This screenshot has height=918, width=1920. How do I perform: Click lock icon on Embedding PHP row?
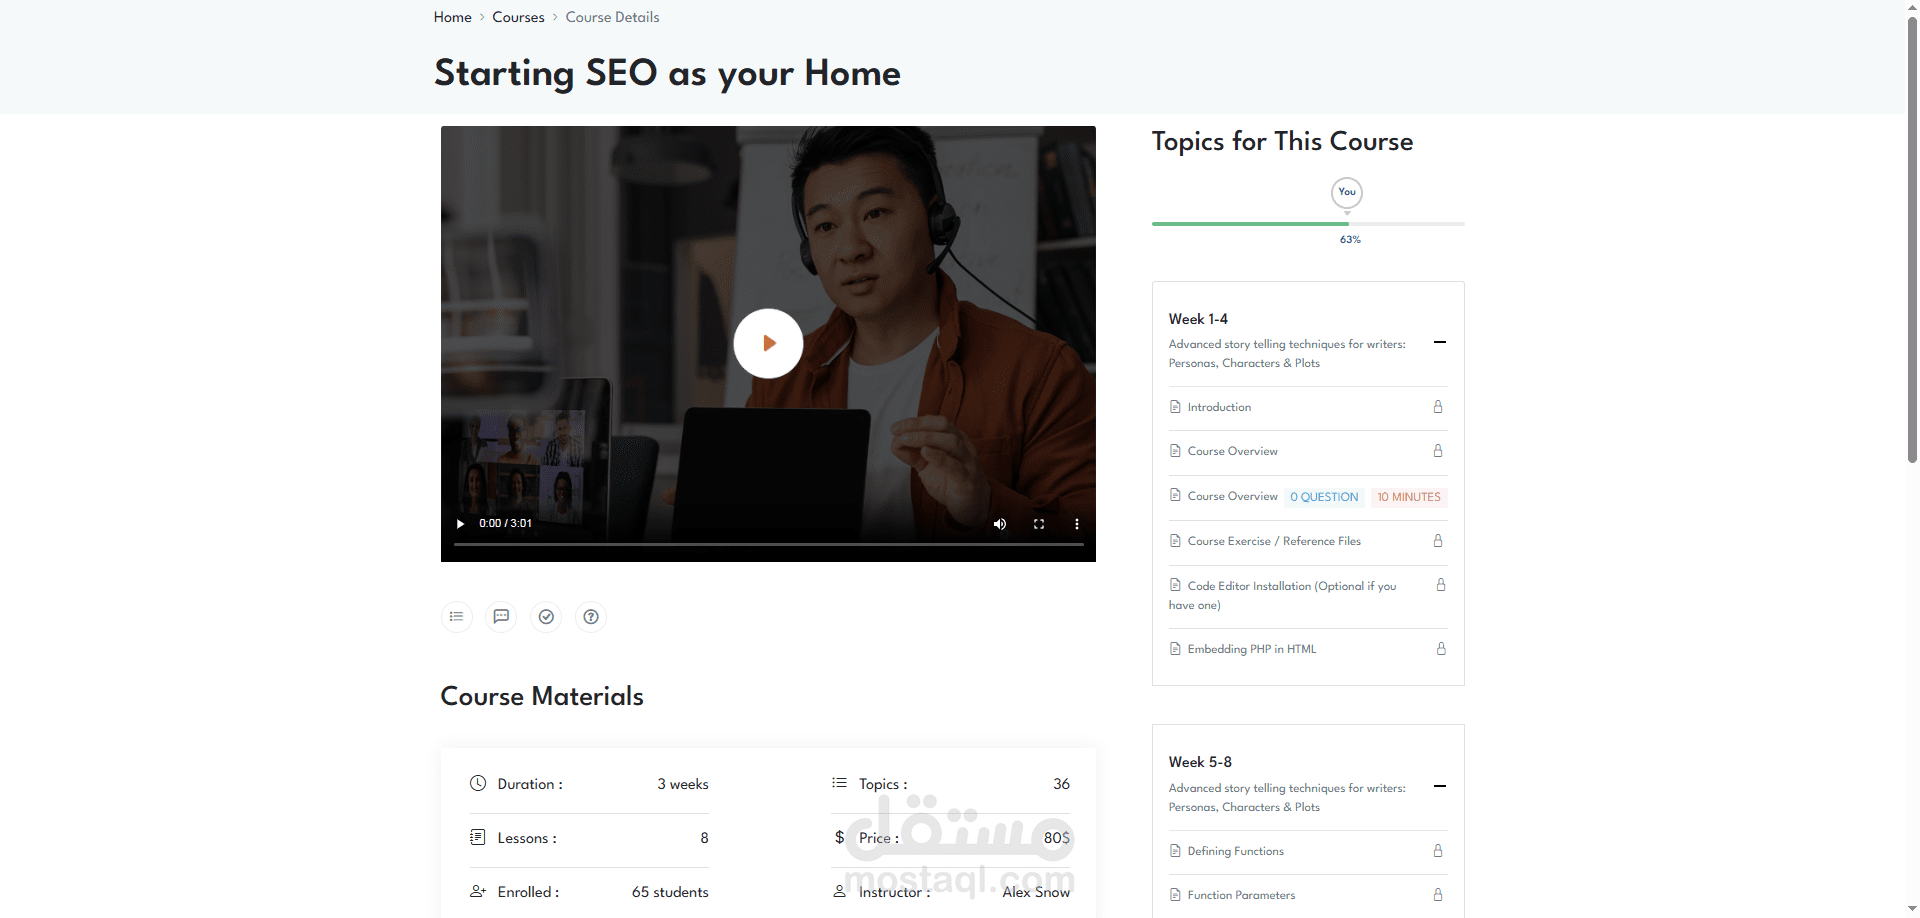[1441, 649]
